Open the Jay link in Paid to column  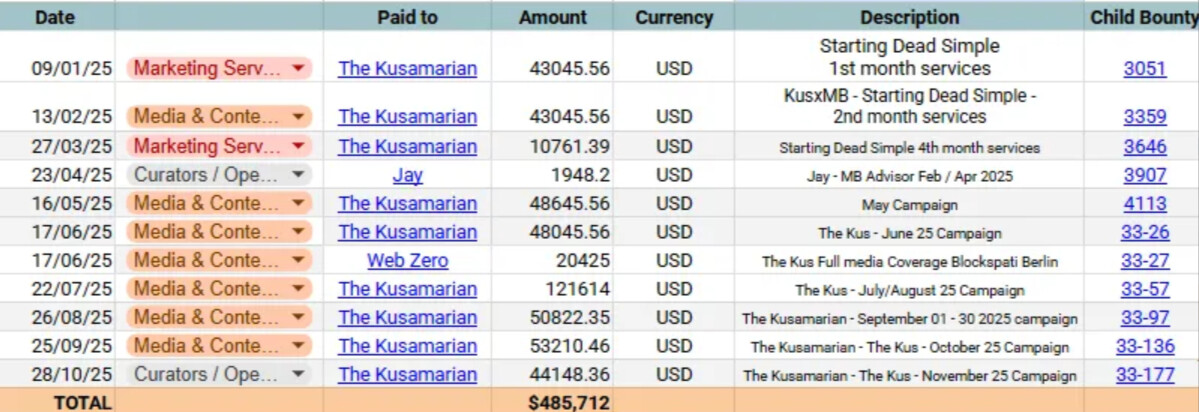tap(407, 175)
